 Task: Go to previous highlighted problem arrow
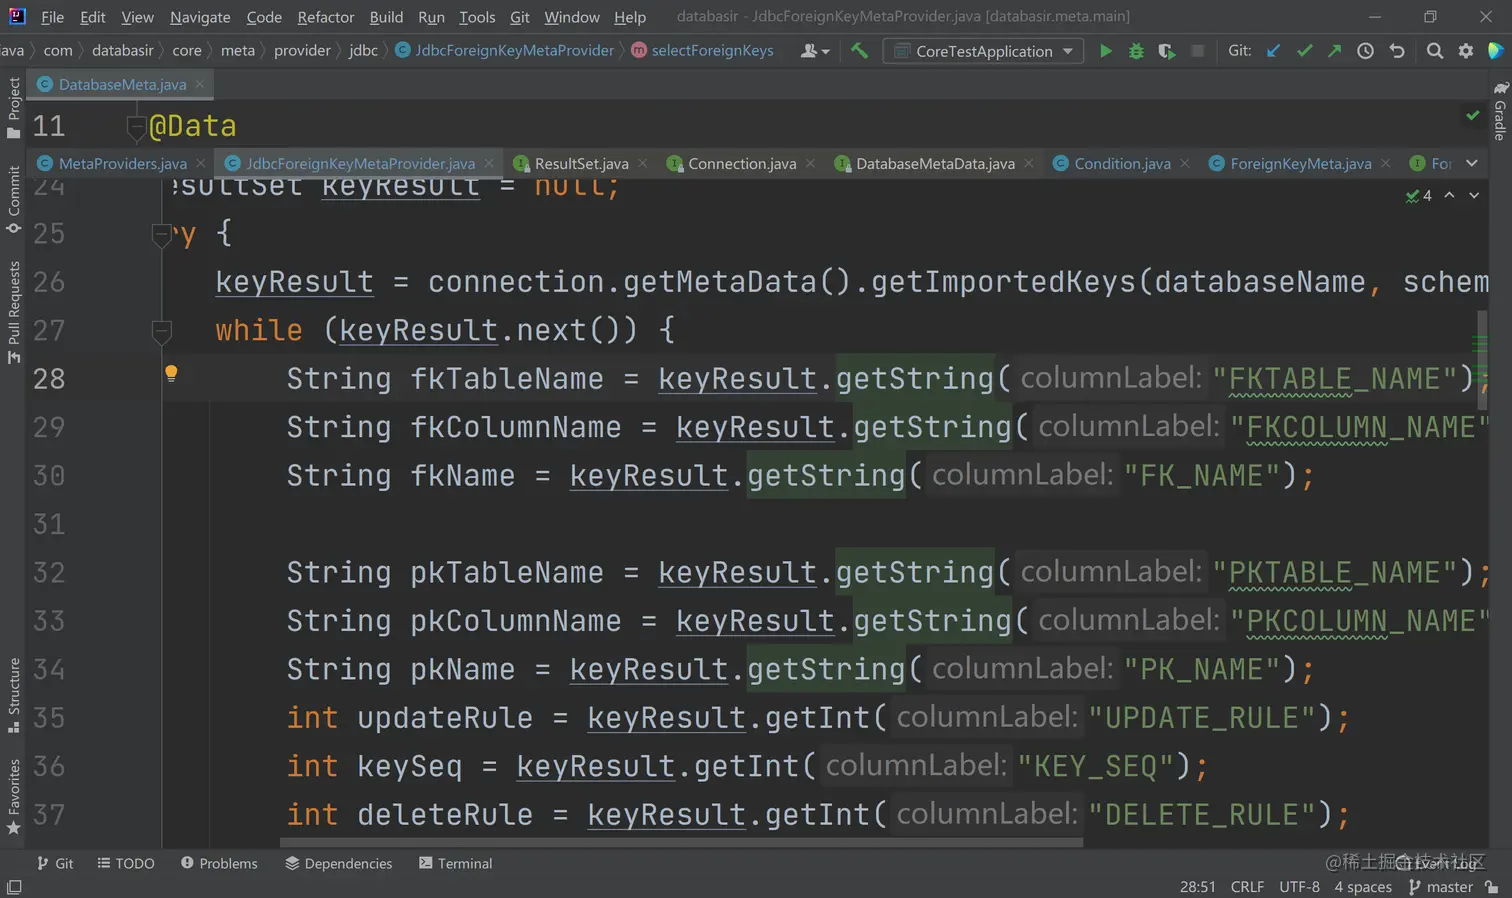(1449, 196)
